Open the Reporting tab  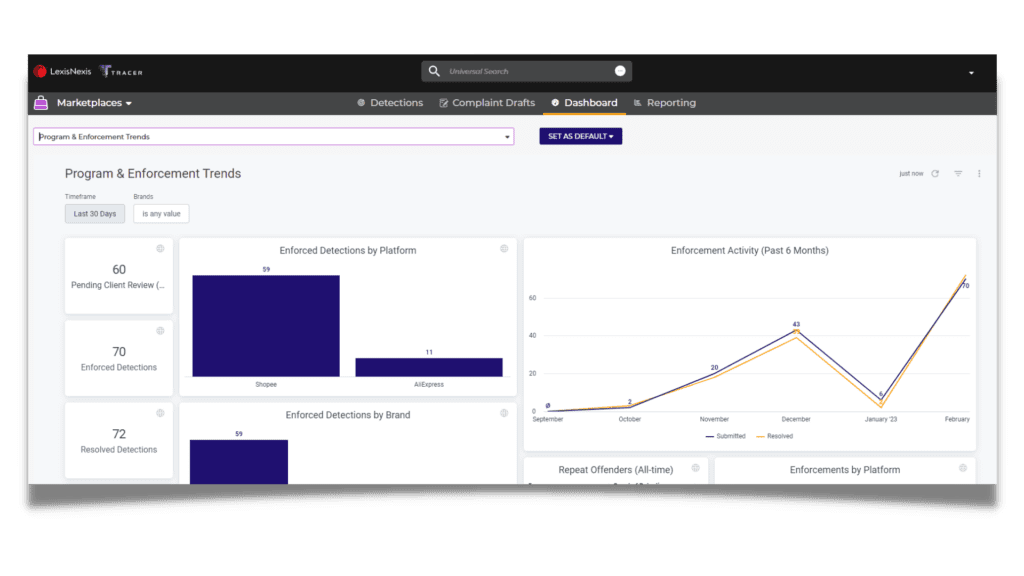coord(665,103)
